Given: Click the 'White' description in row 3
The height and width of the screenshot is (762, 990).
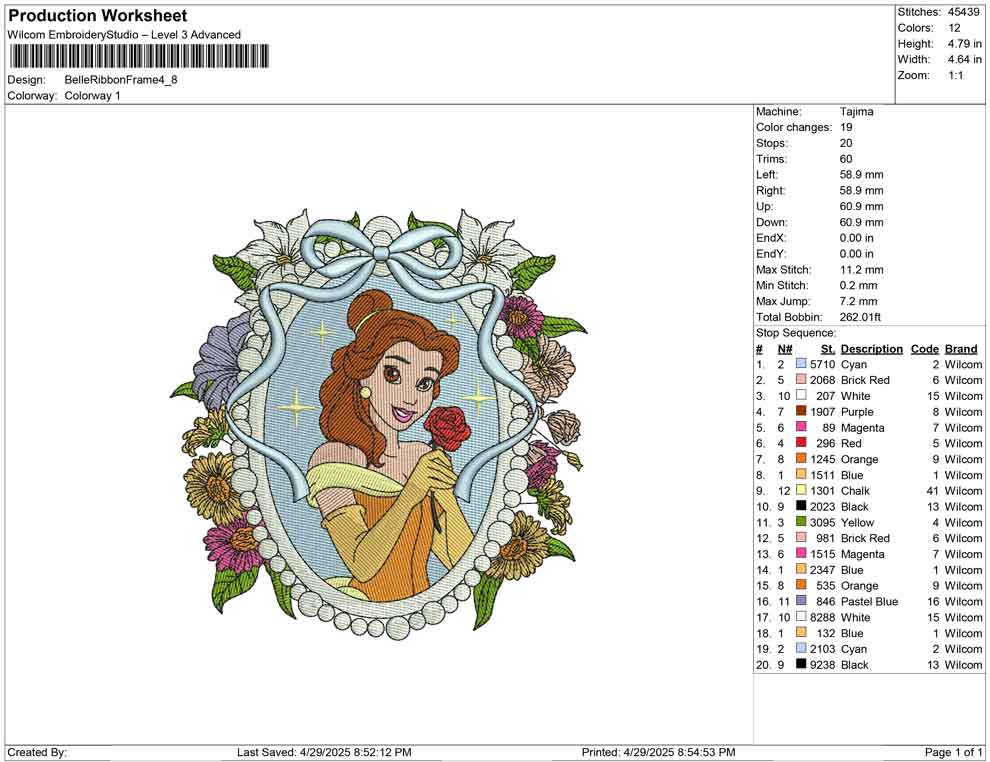Looking at the screenshot, I should click(x=856, y=396).
